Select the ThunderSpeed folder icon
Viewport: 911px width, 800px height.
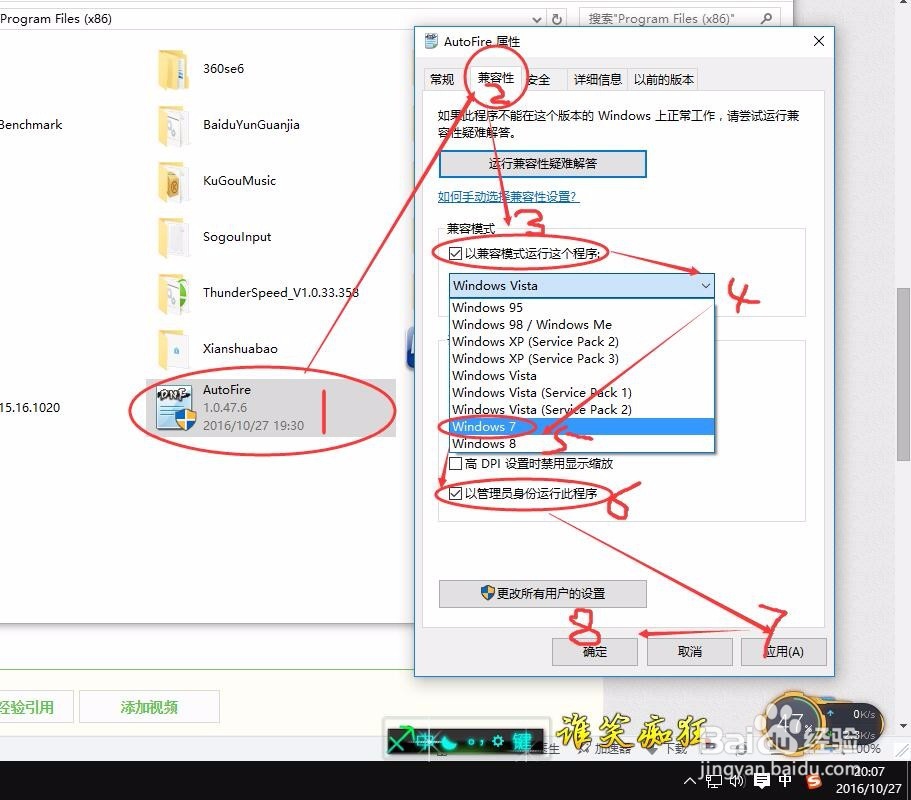(173, 294)
